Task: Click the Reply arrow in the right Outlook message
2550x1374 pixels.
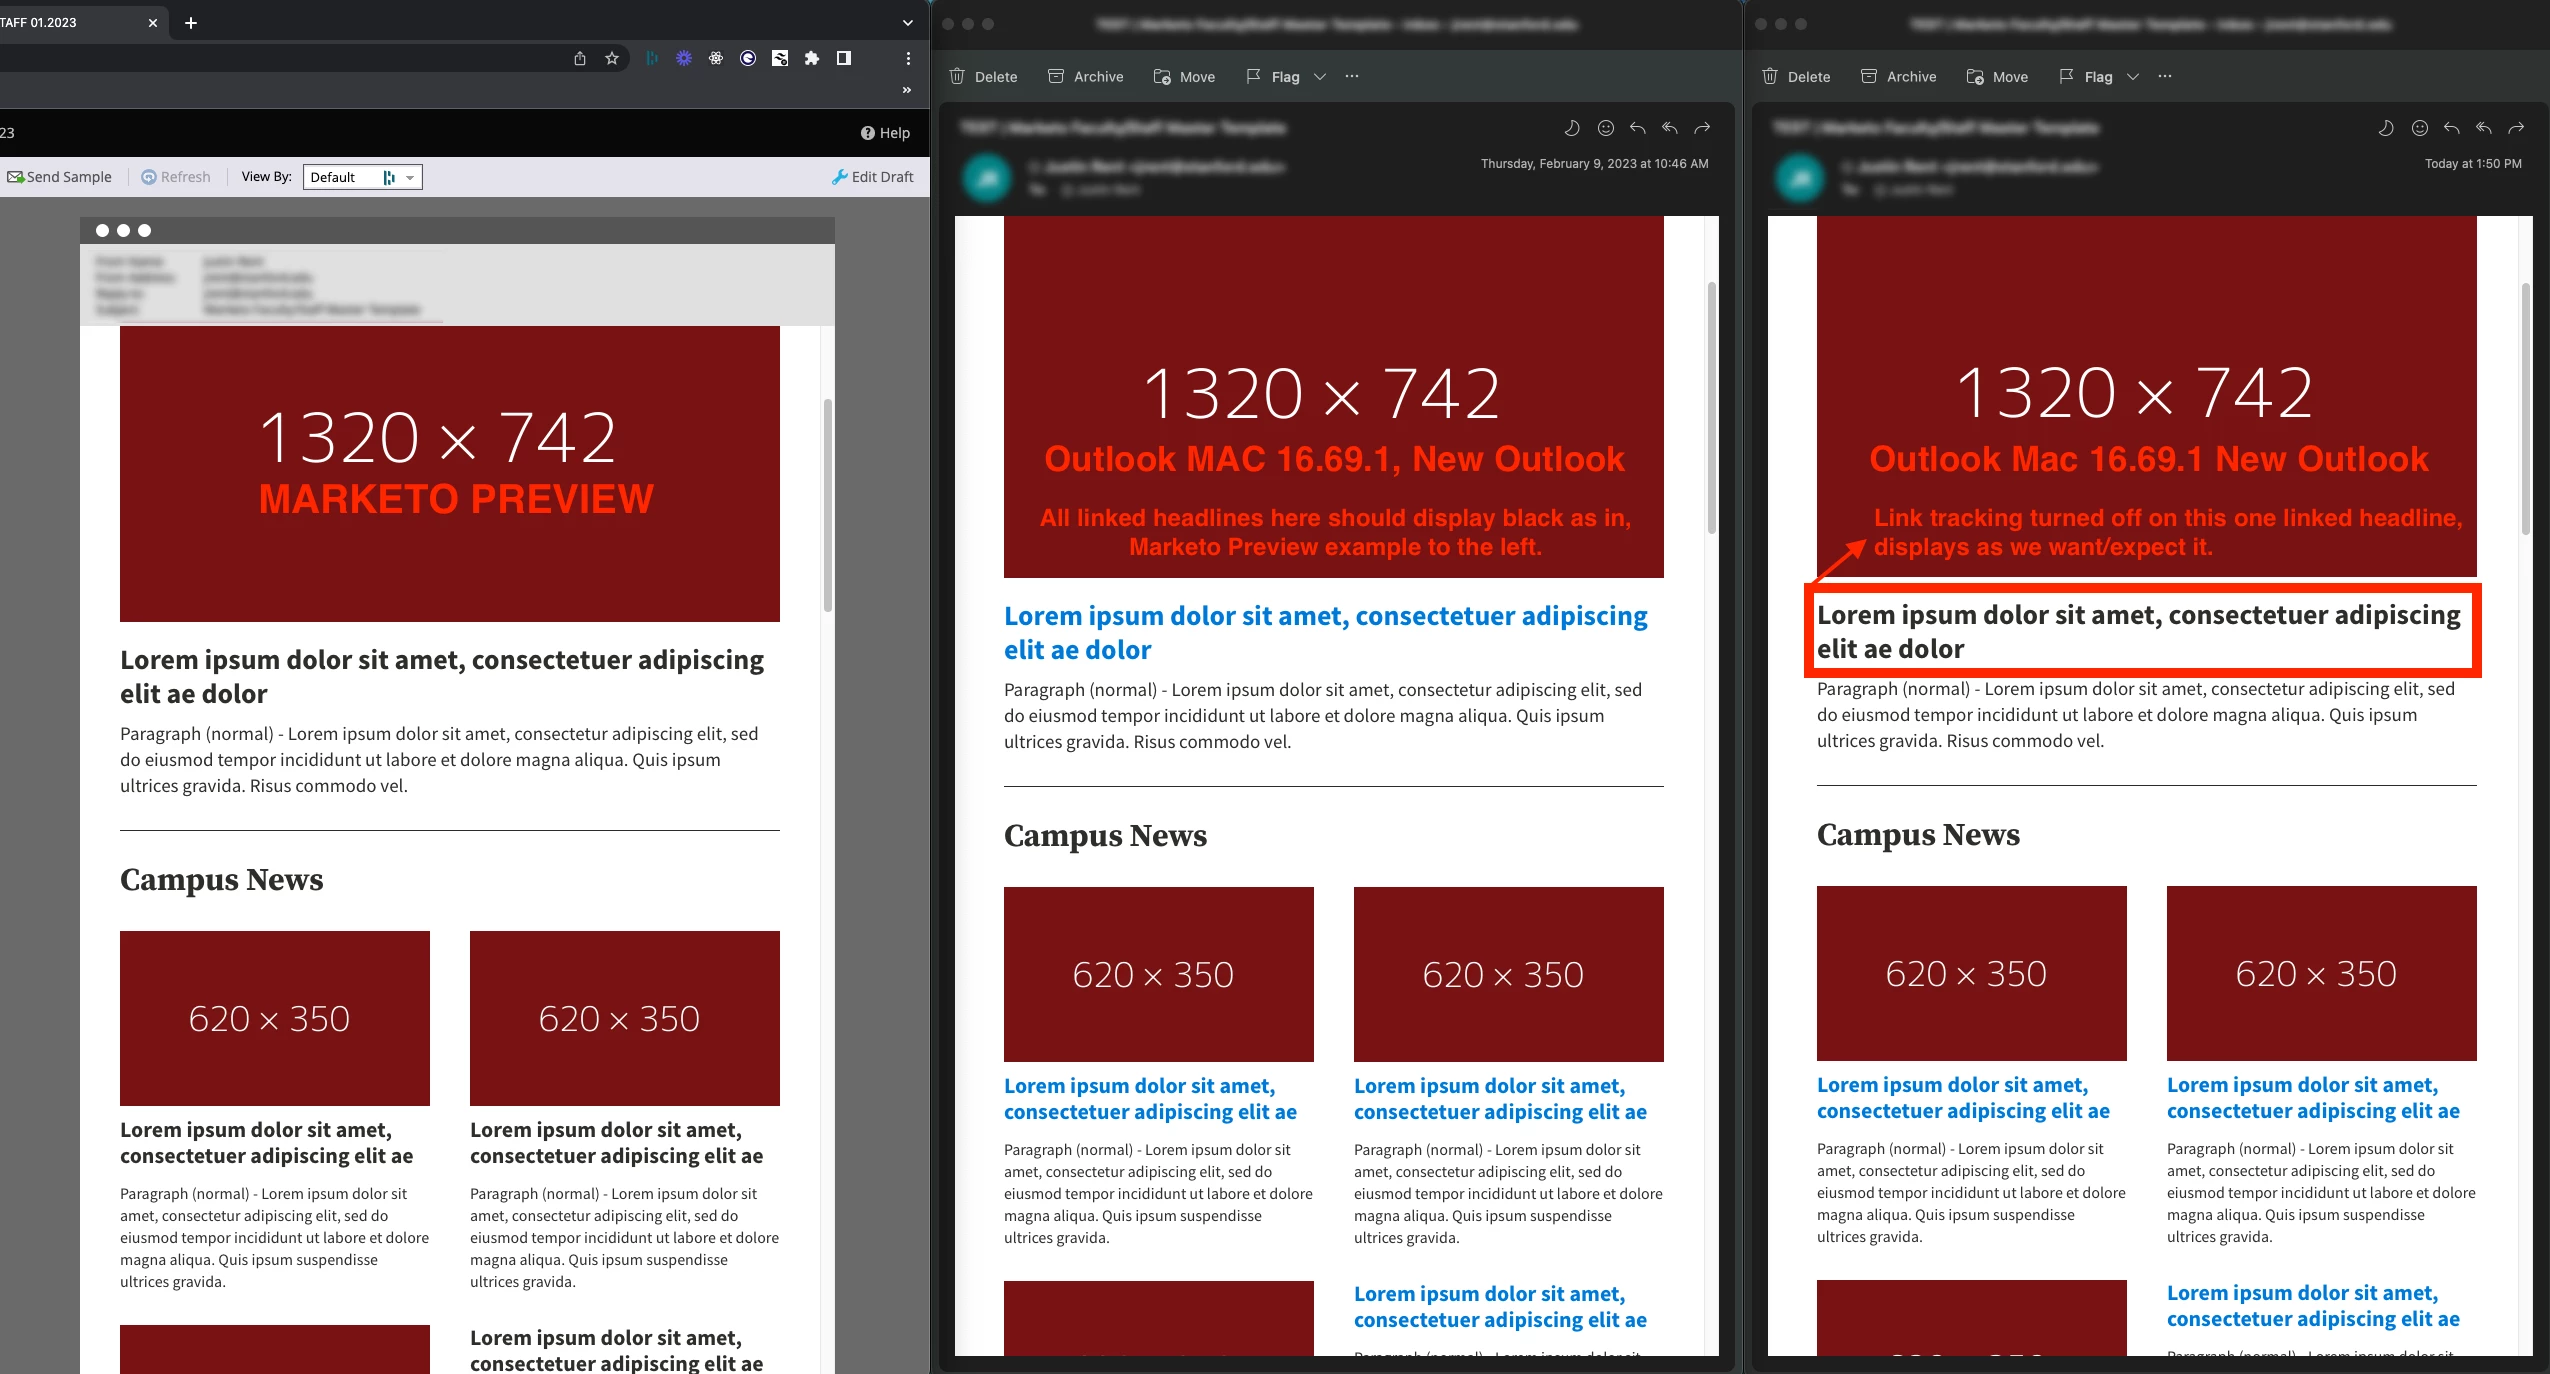Action: (2451, 128)
